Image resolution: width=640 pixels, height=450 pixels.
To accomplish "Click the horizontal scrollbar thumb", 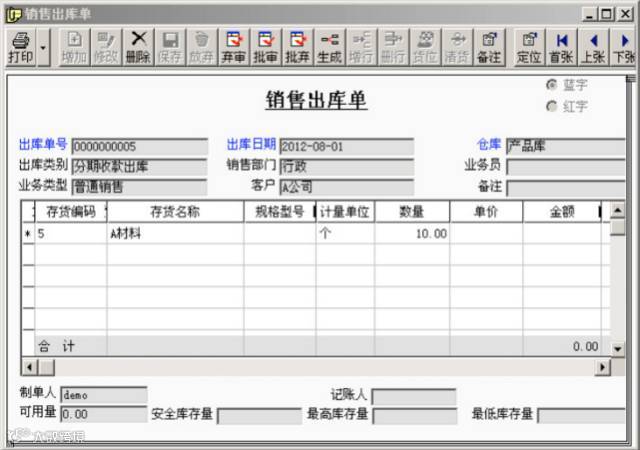I will coord(46,367).
